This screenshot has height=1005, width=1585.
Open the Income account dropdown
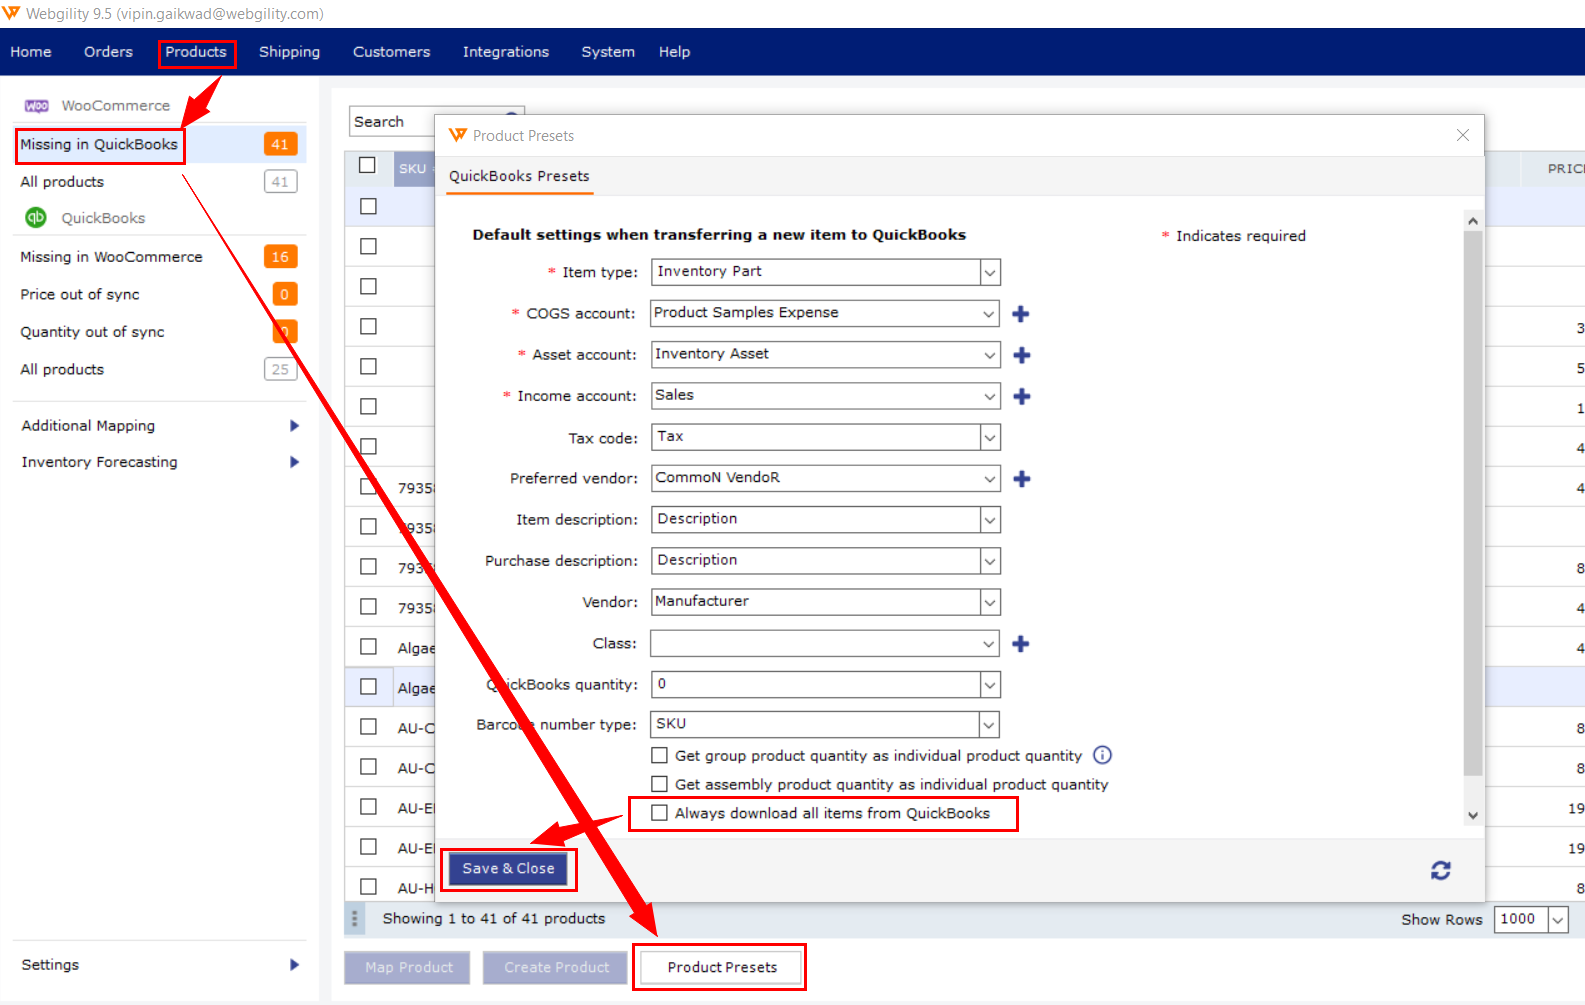pyautogui.click(x=989, y=396)
